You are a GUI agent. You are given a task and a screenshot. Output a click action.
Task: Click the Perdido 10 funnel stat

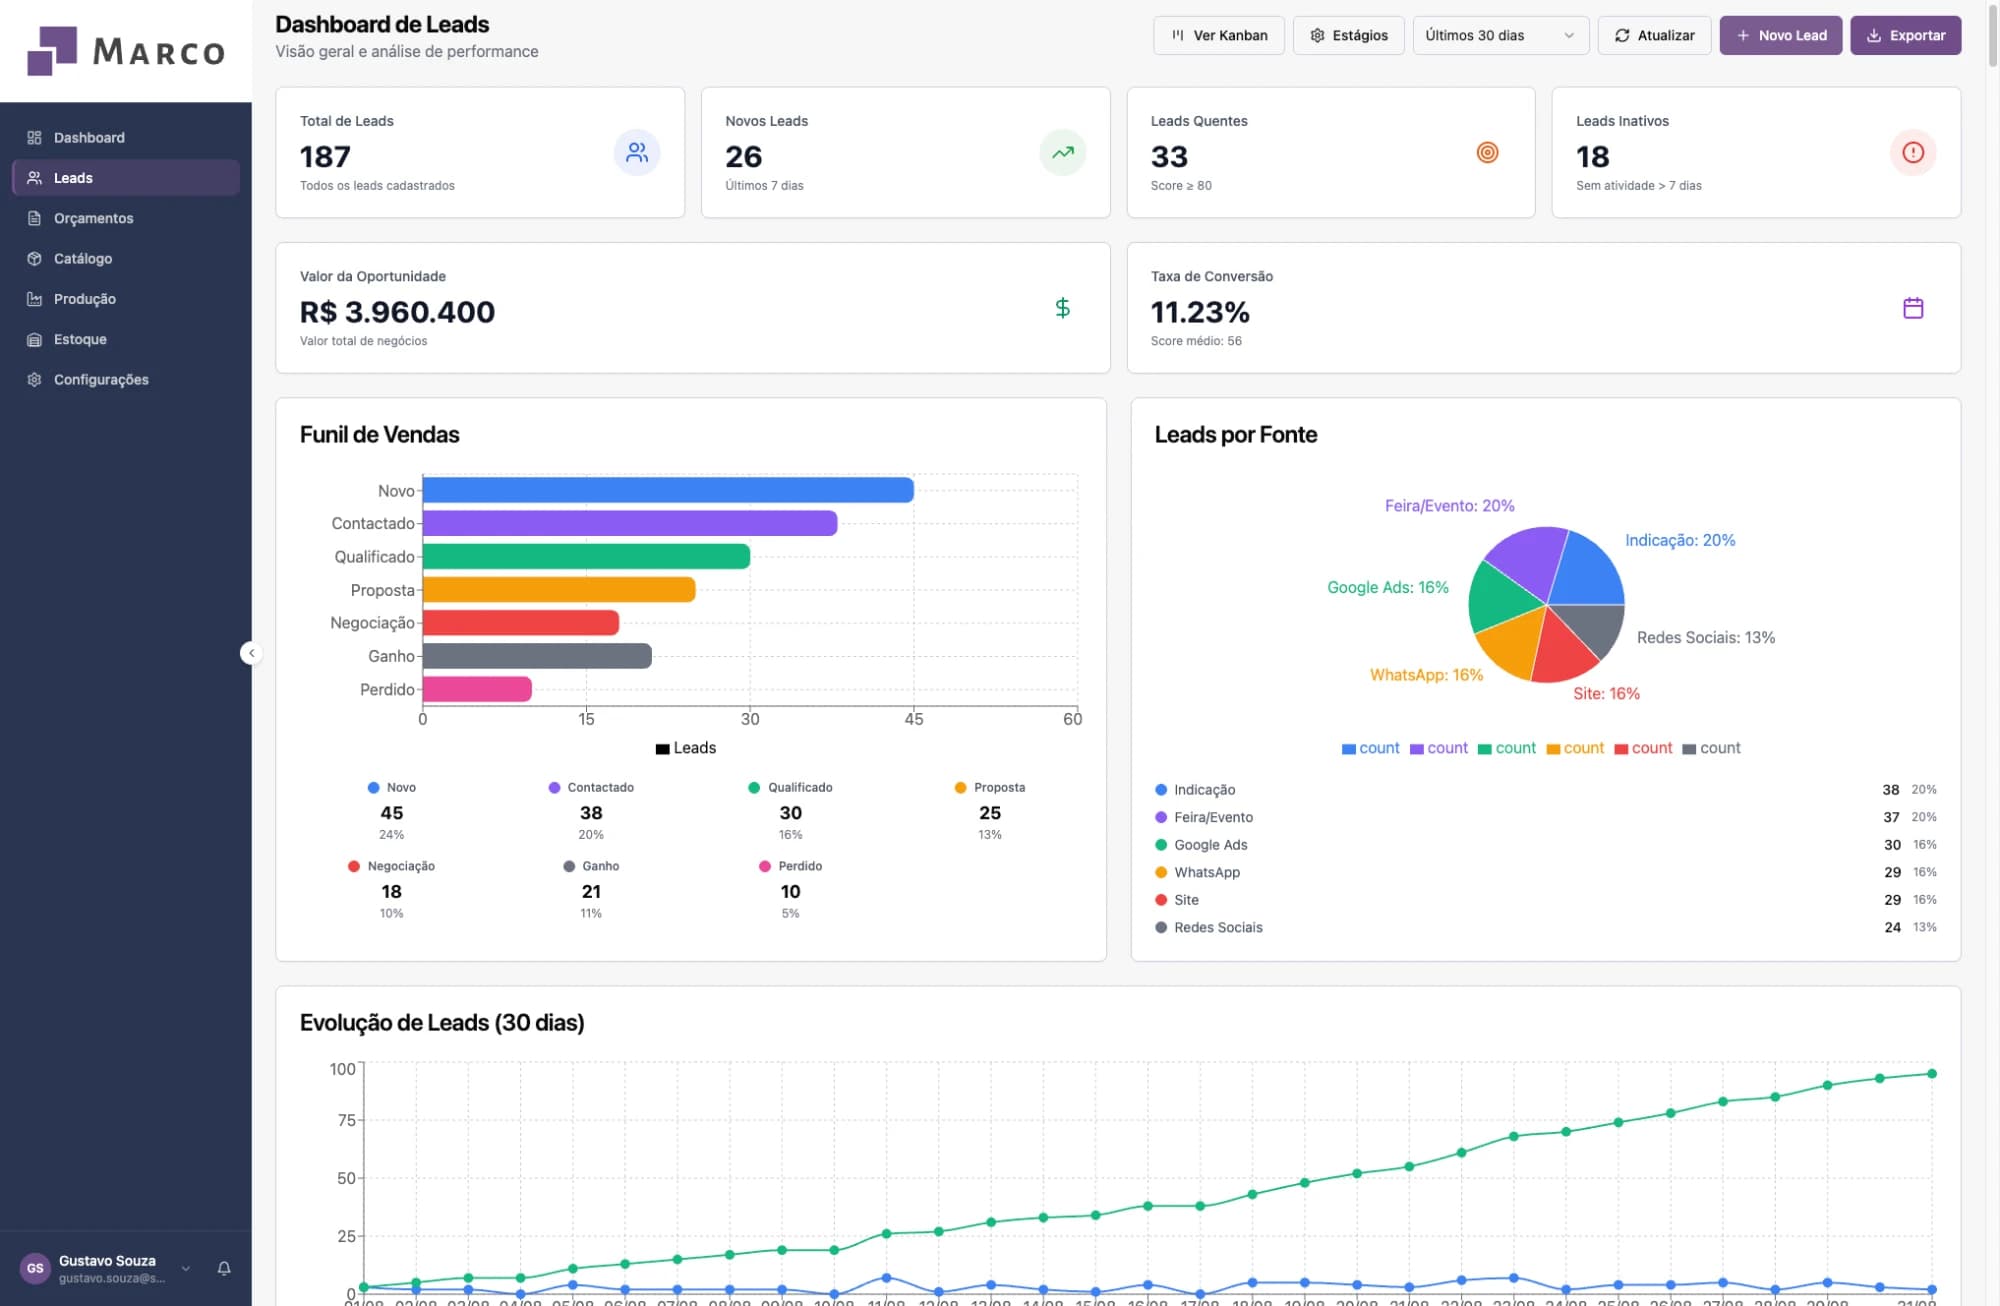(x=790, y=889)
